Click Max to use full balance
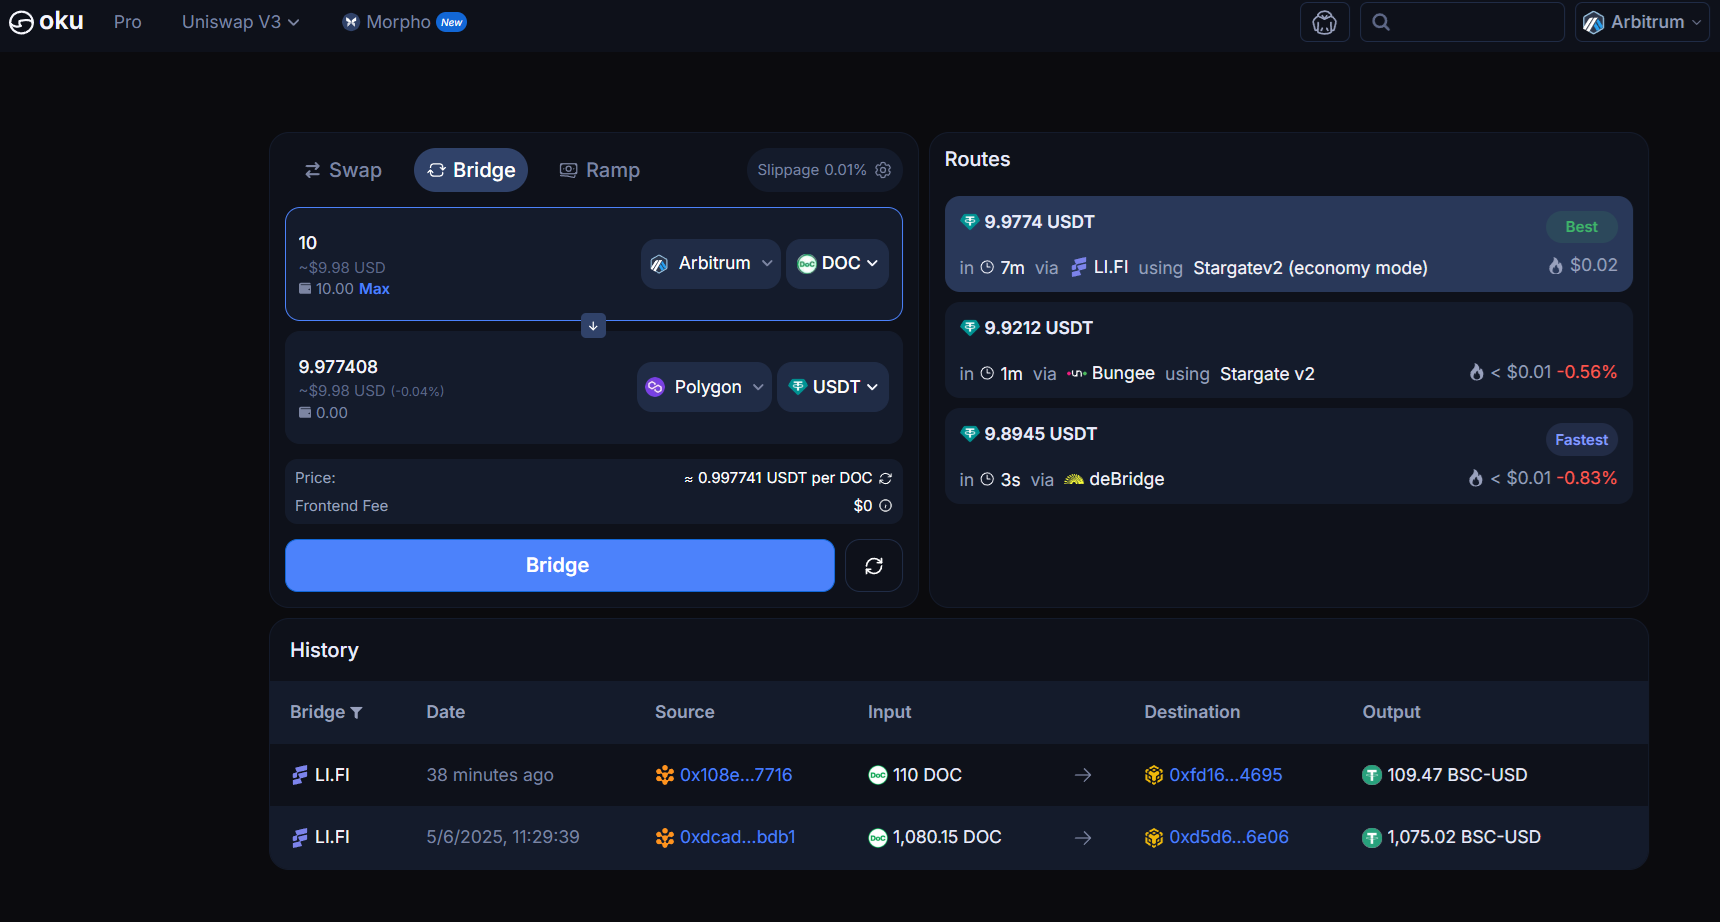This screenshot has height=922, width=1720. pos(374,289)
